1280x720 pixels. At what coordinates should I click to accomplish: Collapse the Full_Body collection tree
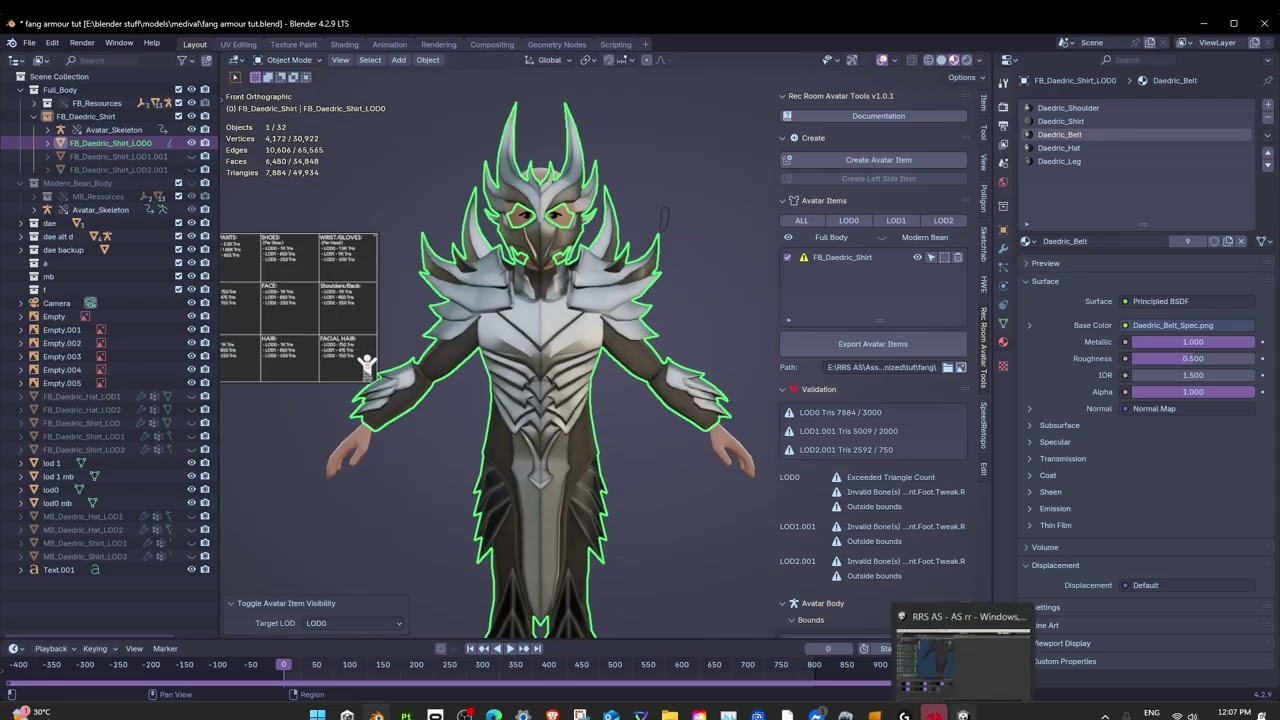[x=20, y=90]
